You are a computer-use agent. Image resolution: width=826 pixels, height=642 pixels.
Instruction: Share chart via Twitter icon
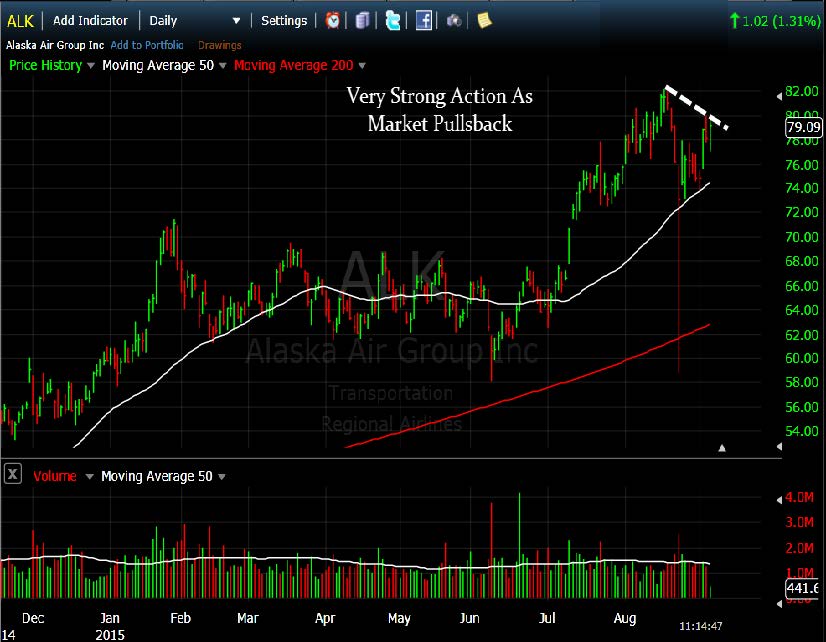(392, 21)
